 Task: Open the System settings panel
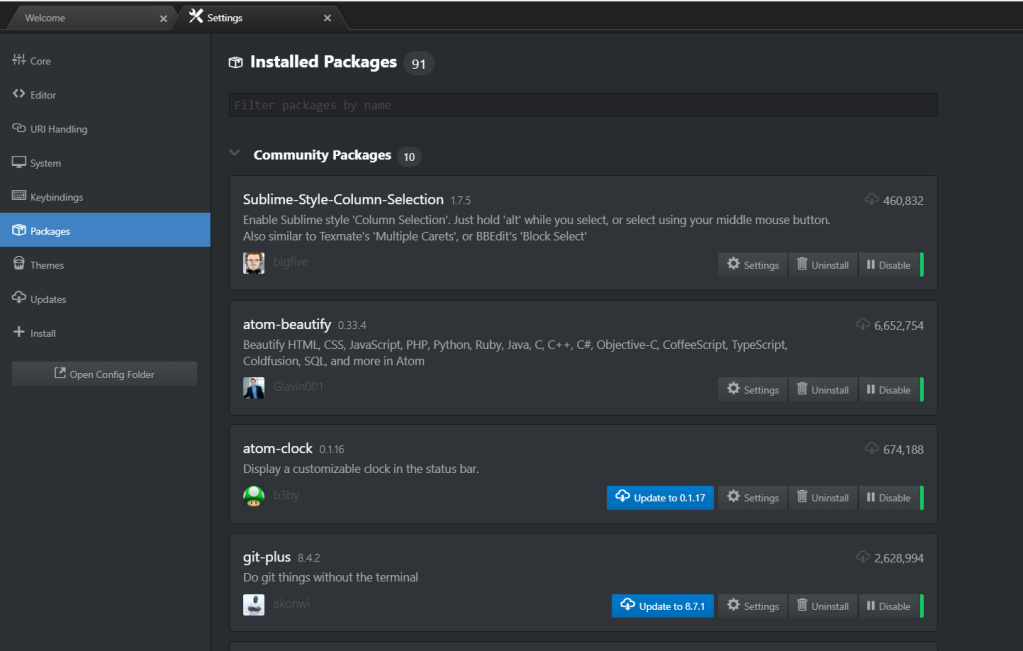(x=45, y=163)
